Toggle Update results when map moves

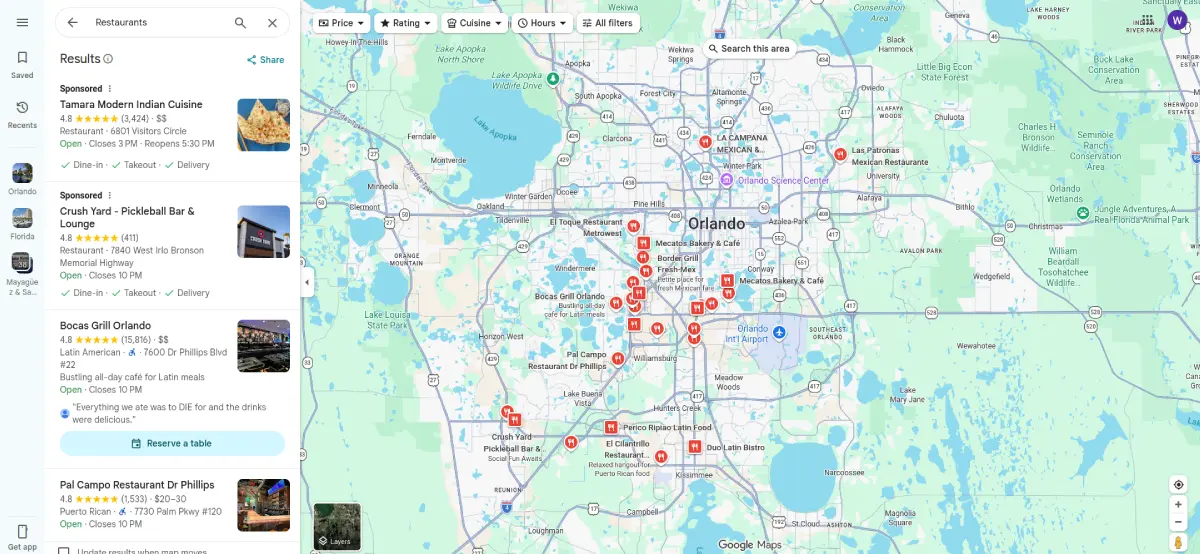pos(64,551)
